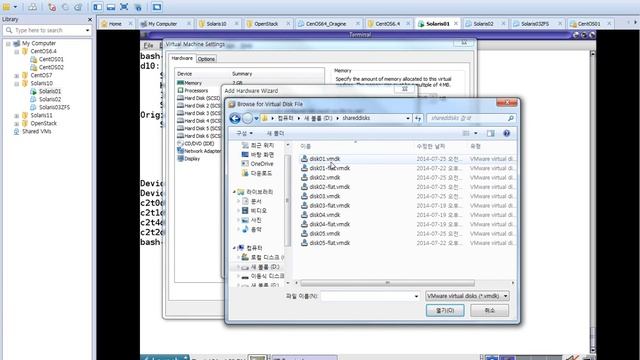The image size is (640, 360).
Task: Click the shareddisks search box
Action: (471, 118)
